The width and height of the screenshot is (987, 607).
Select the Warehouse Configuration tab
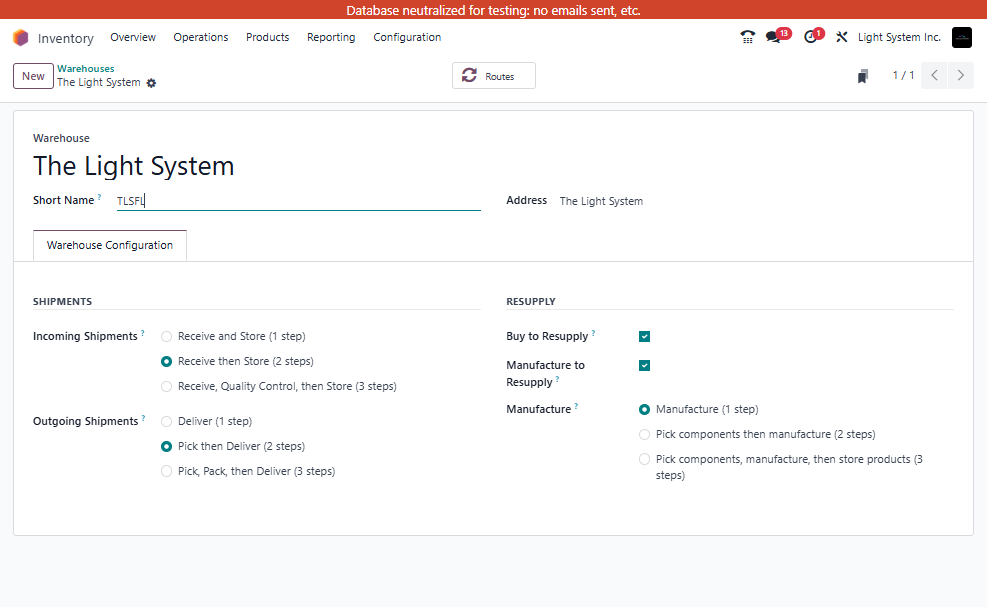click(110, 245)
